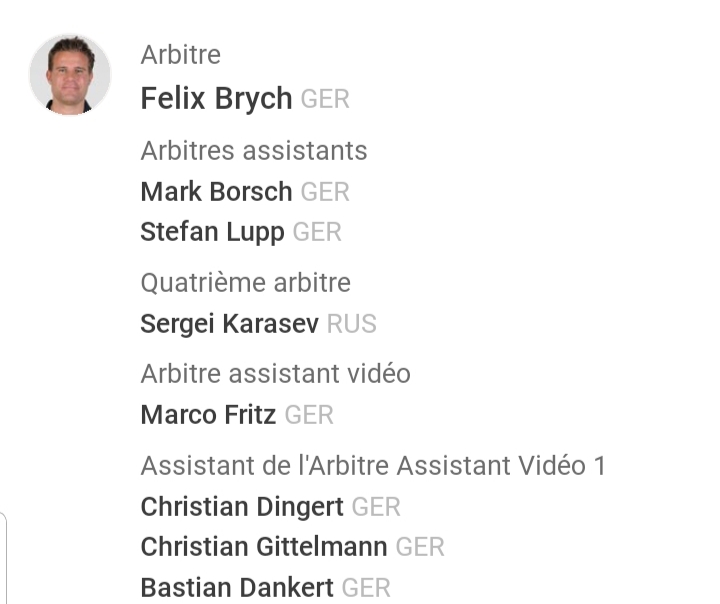Click GER next to Stefan Lupp
This screenshot has height=604, width=720.
[x=317, y=233]
